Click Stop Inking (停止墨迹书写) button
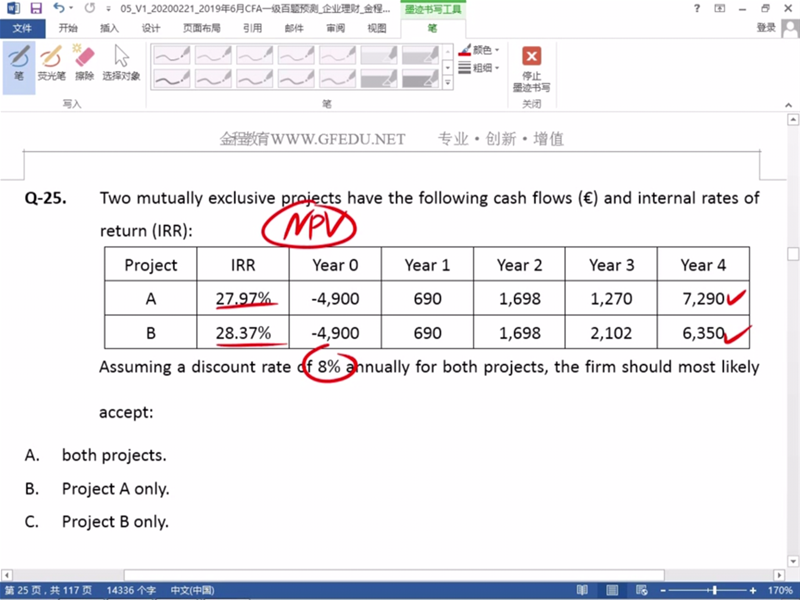Viewport: 800px width, 600px height. pos(532,68)
